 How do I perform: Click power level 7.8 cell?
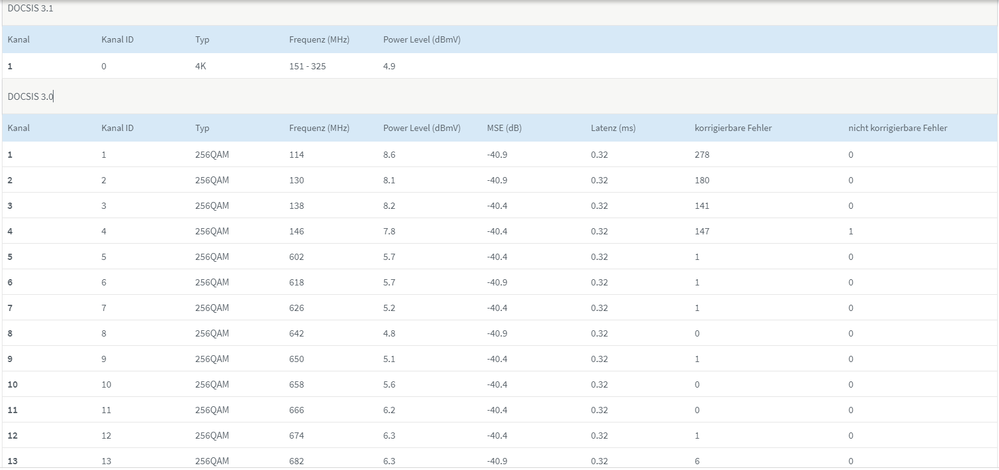click(389, 231)
